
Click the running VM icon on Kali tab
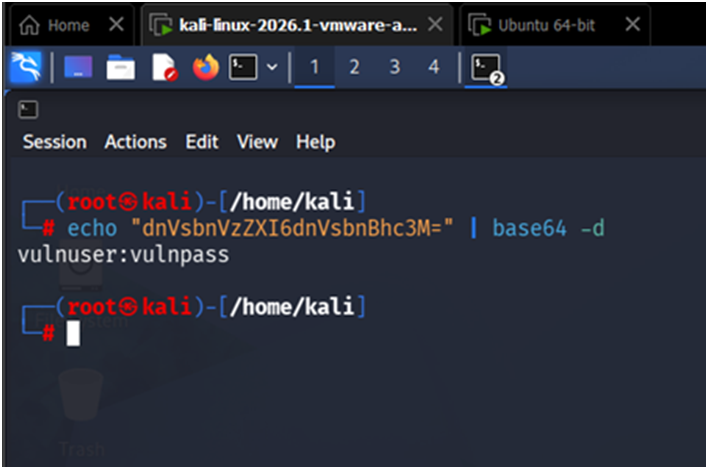point(161,25)
